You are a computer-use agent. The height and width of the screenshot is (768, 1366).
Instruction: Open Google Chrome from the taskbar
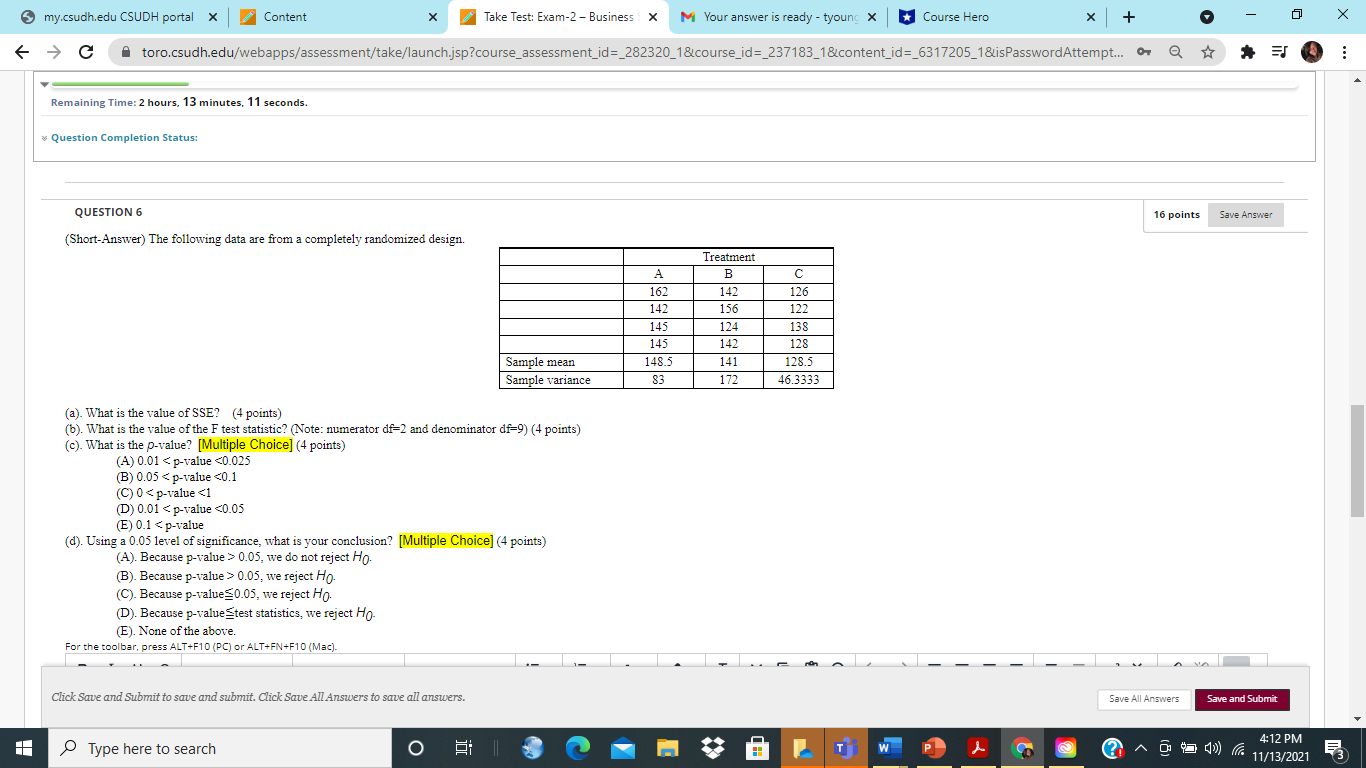pyautogui.click(x=1021, y=748)
